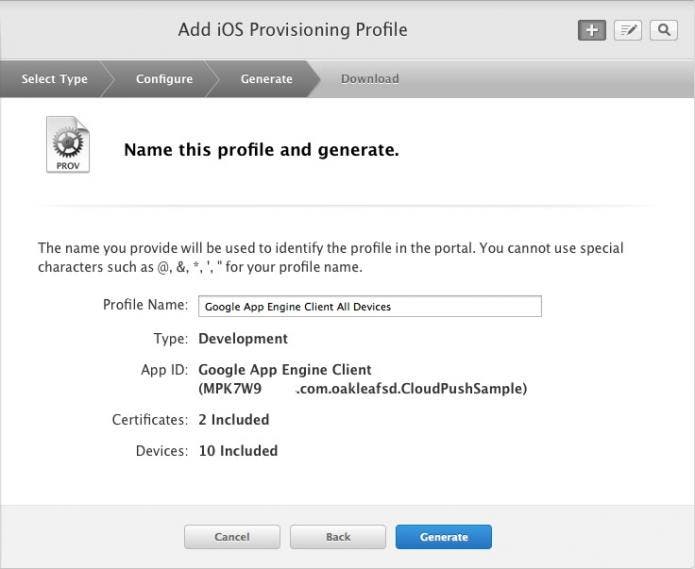The width and height of the screenshot is (695, 569).
Task: Click the 'Profile Name:' label
Action: [145, 305]
